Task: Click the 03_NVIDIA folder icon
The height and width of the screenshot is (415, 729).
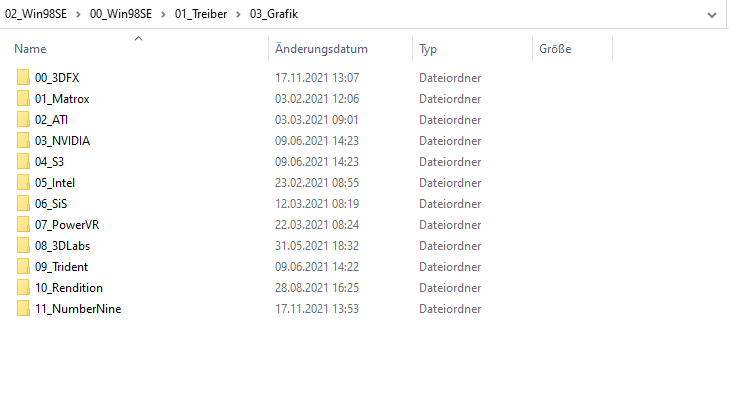Action: 23,140
